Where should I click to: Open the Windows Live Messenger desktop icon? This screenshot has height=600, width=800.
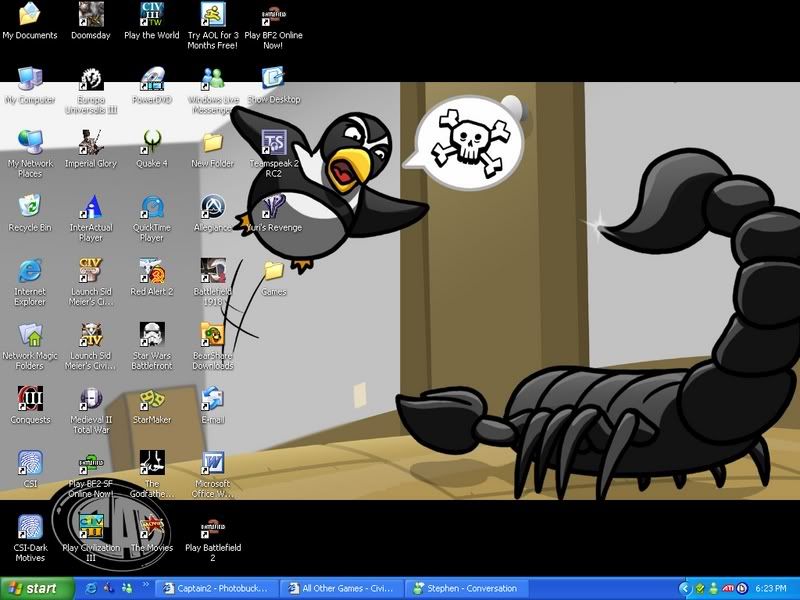pos(213,91)
